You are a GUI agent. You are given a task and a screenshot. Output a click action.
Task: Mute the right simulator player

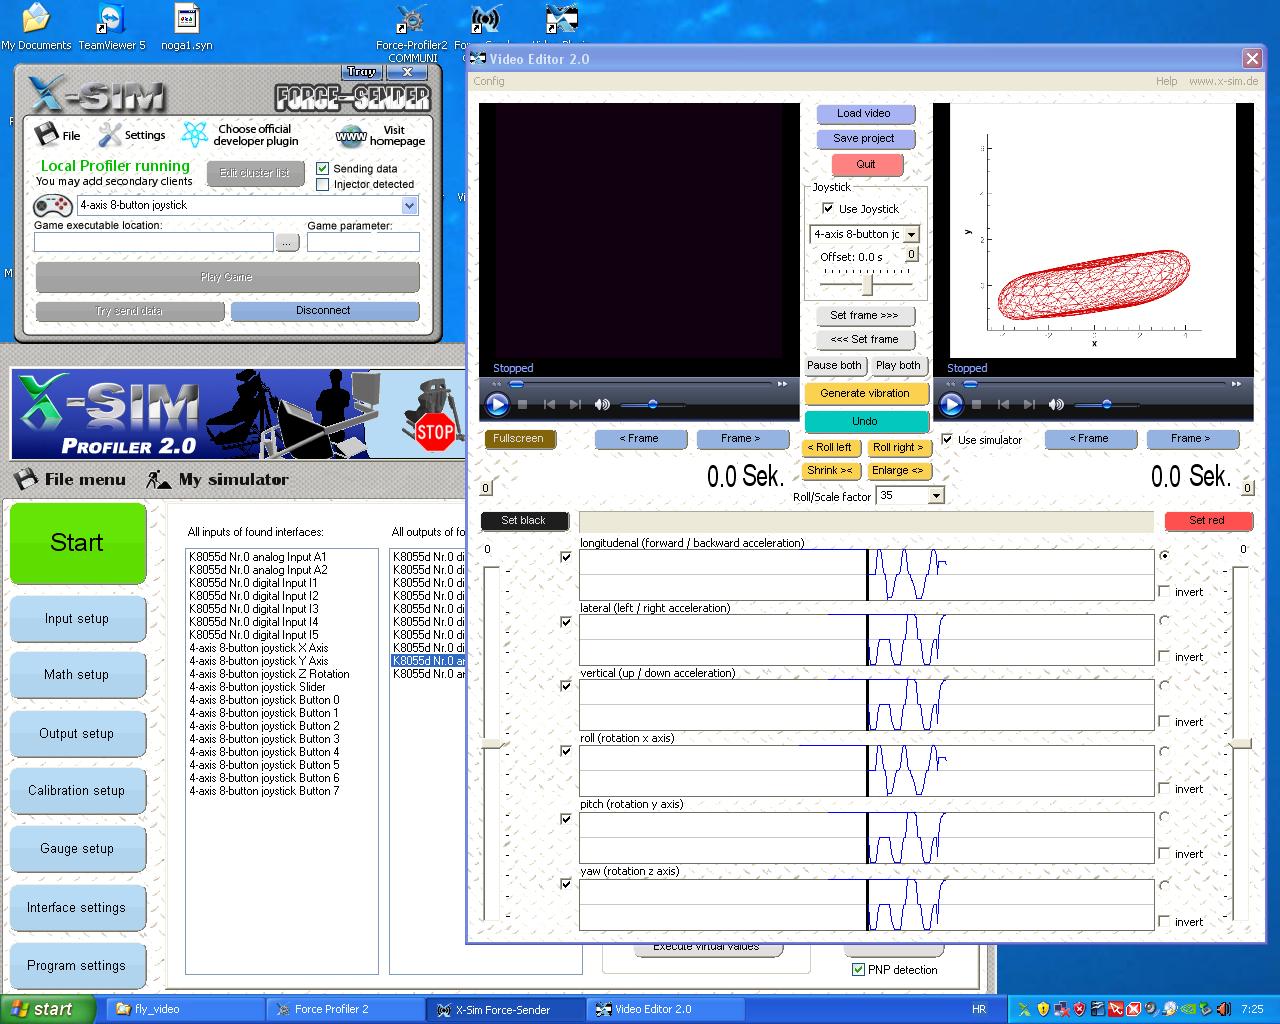pyautogui.click(x=1056, y=404)
